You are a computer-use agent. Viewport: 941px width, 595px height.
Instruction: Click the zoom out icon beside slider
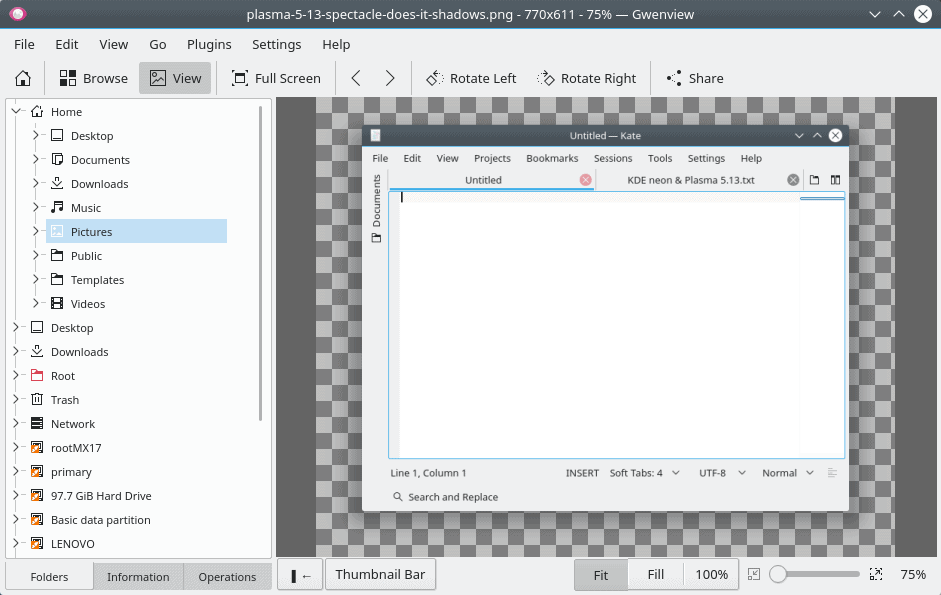[x=754, y=575]
